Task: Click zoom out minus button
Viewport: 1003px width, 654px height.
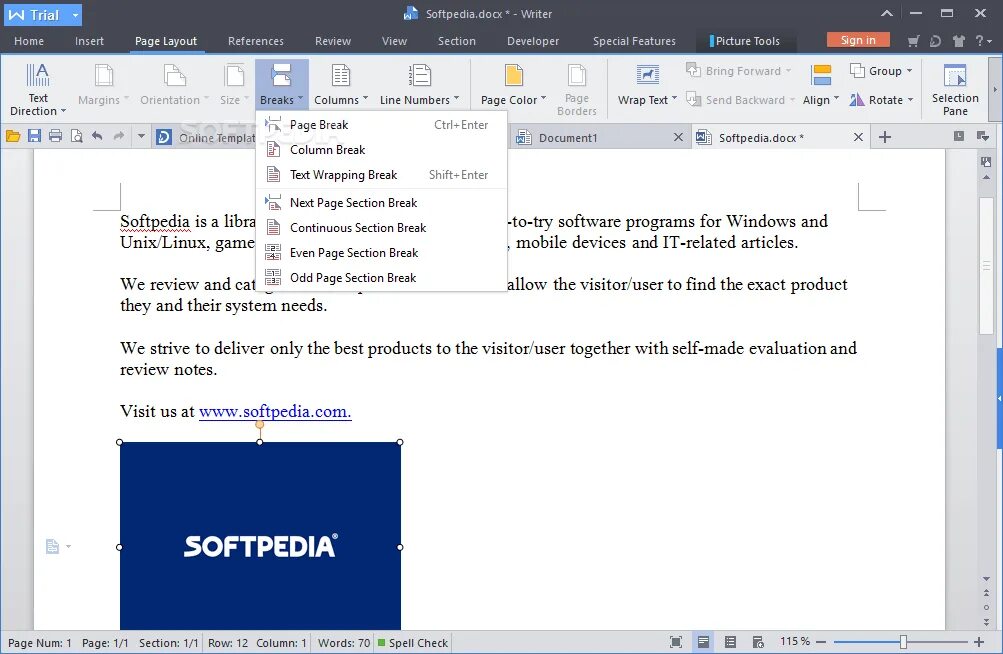Action: (x=821, y=642)
